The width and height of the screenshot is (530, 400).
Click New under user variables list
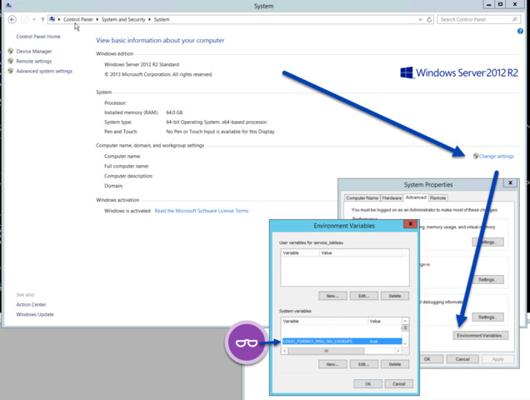point(333,296)
